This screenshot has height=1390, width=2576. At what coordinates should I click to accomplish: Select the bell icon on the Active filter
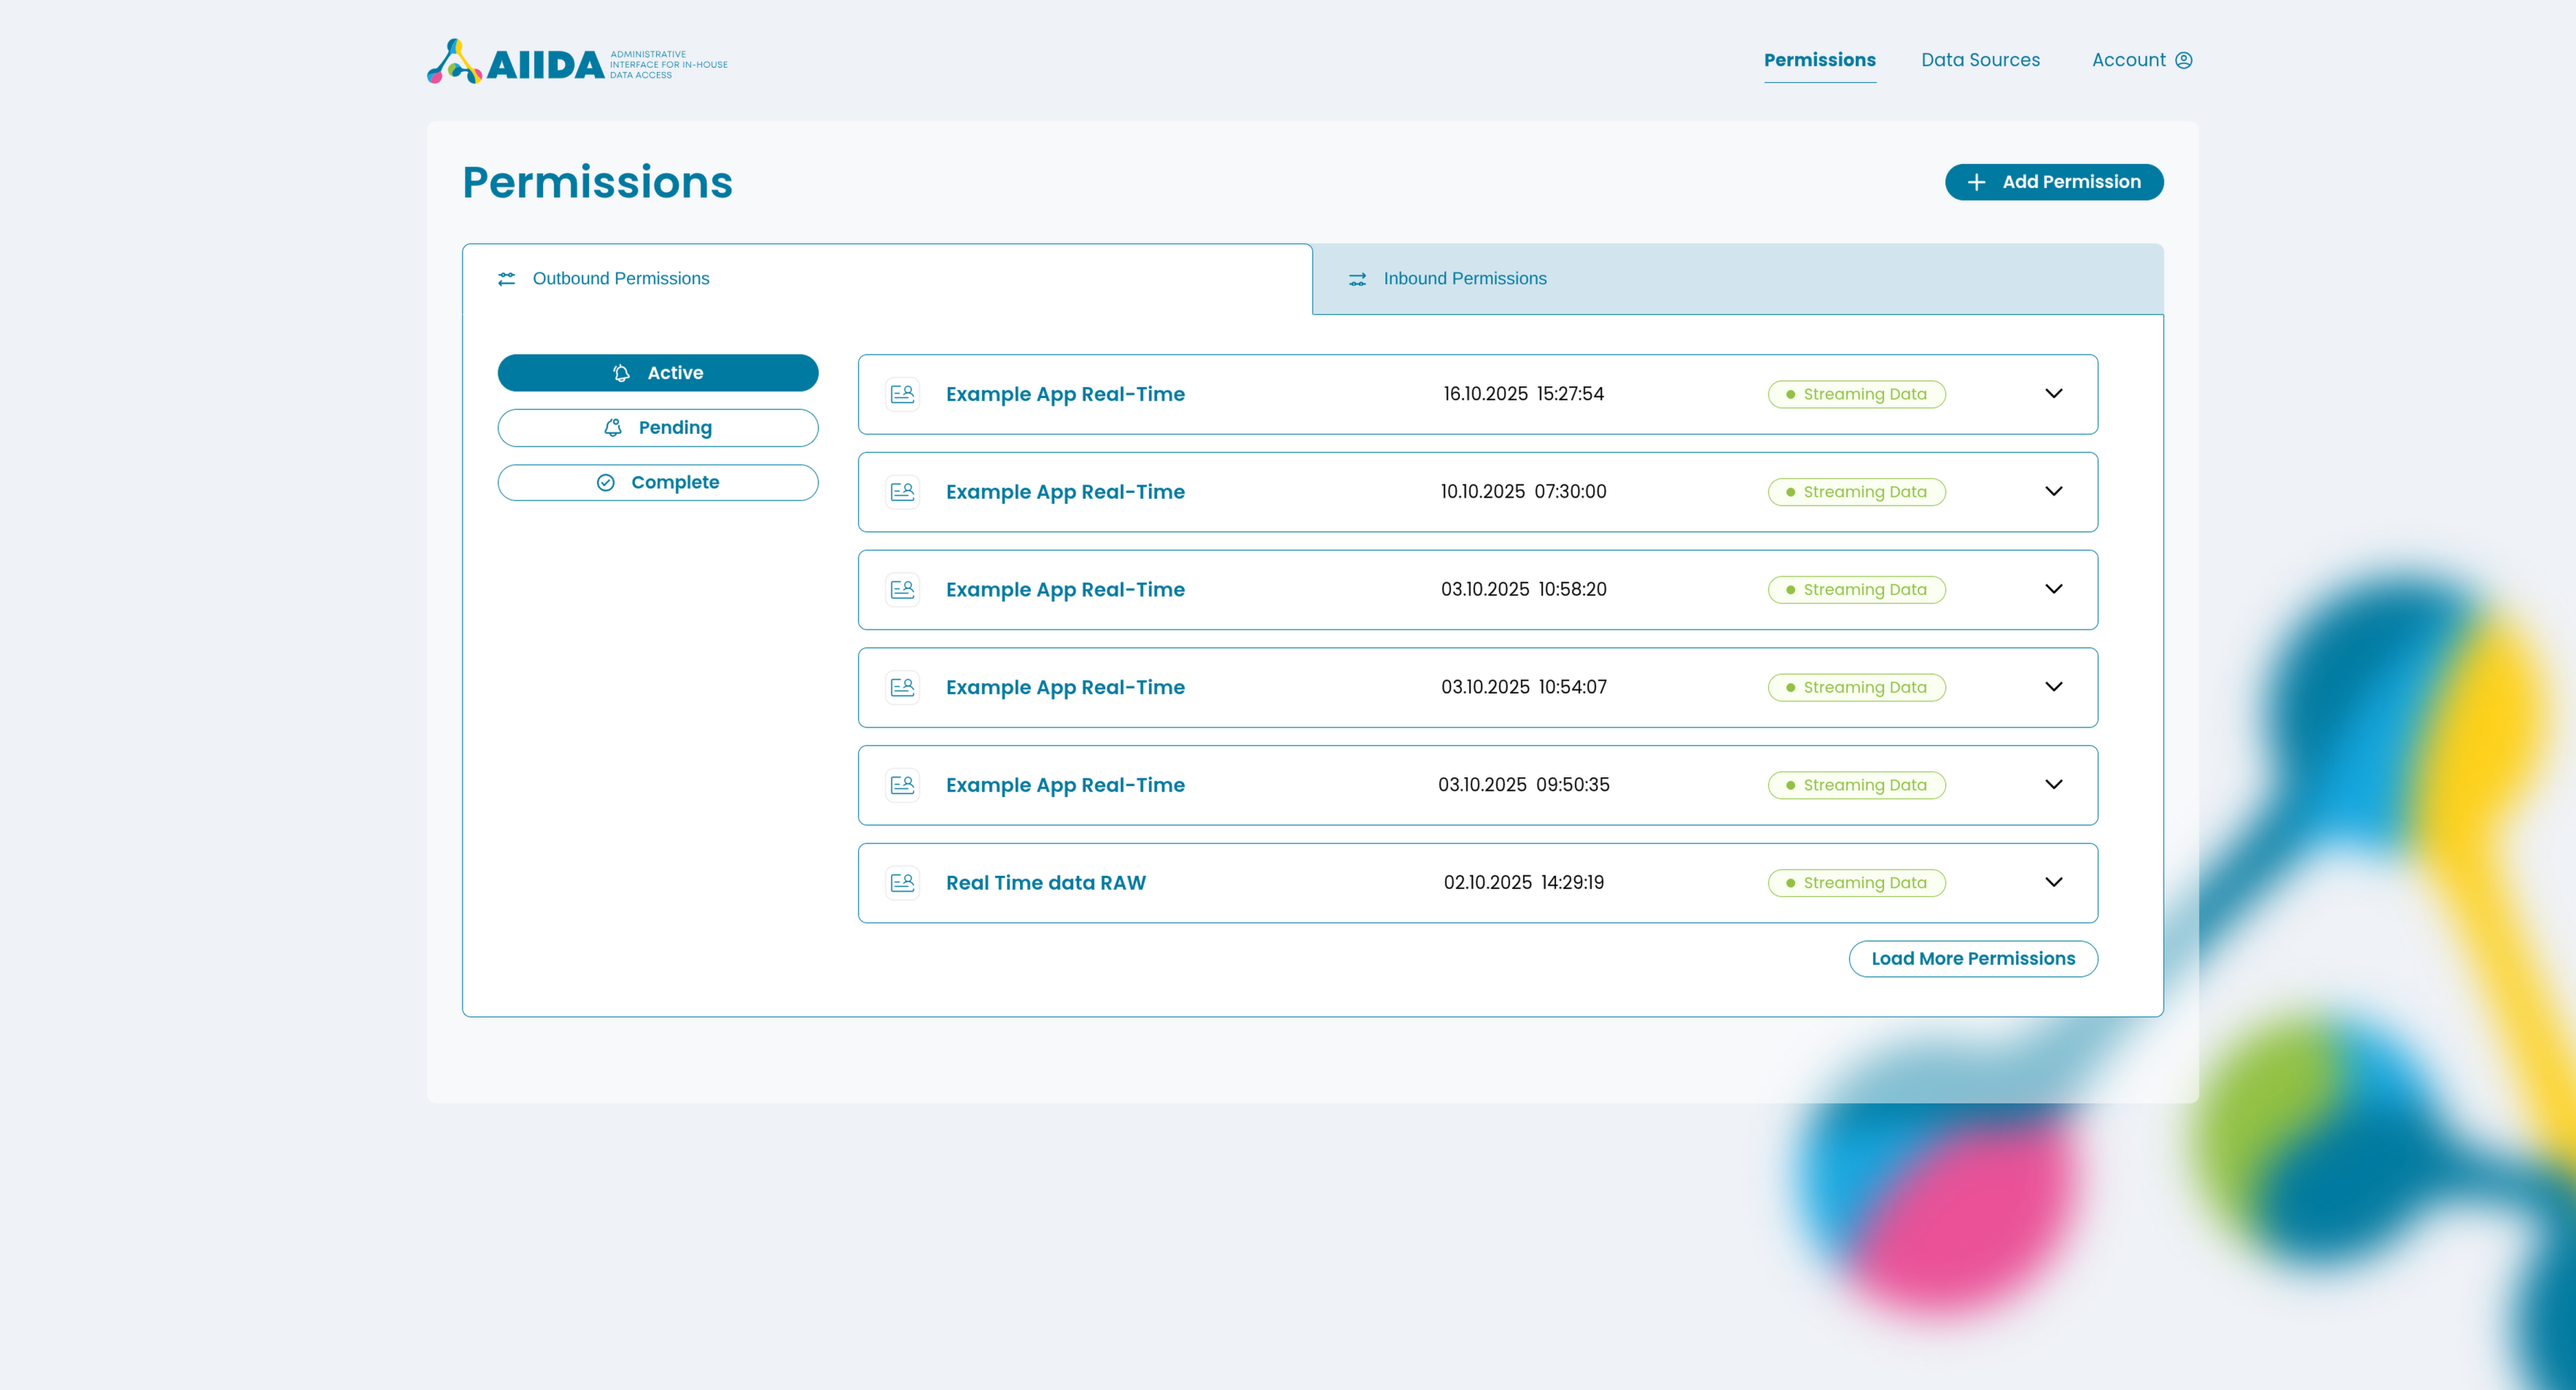tap(622, 372)
